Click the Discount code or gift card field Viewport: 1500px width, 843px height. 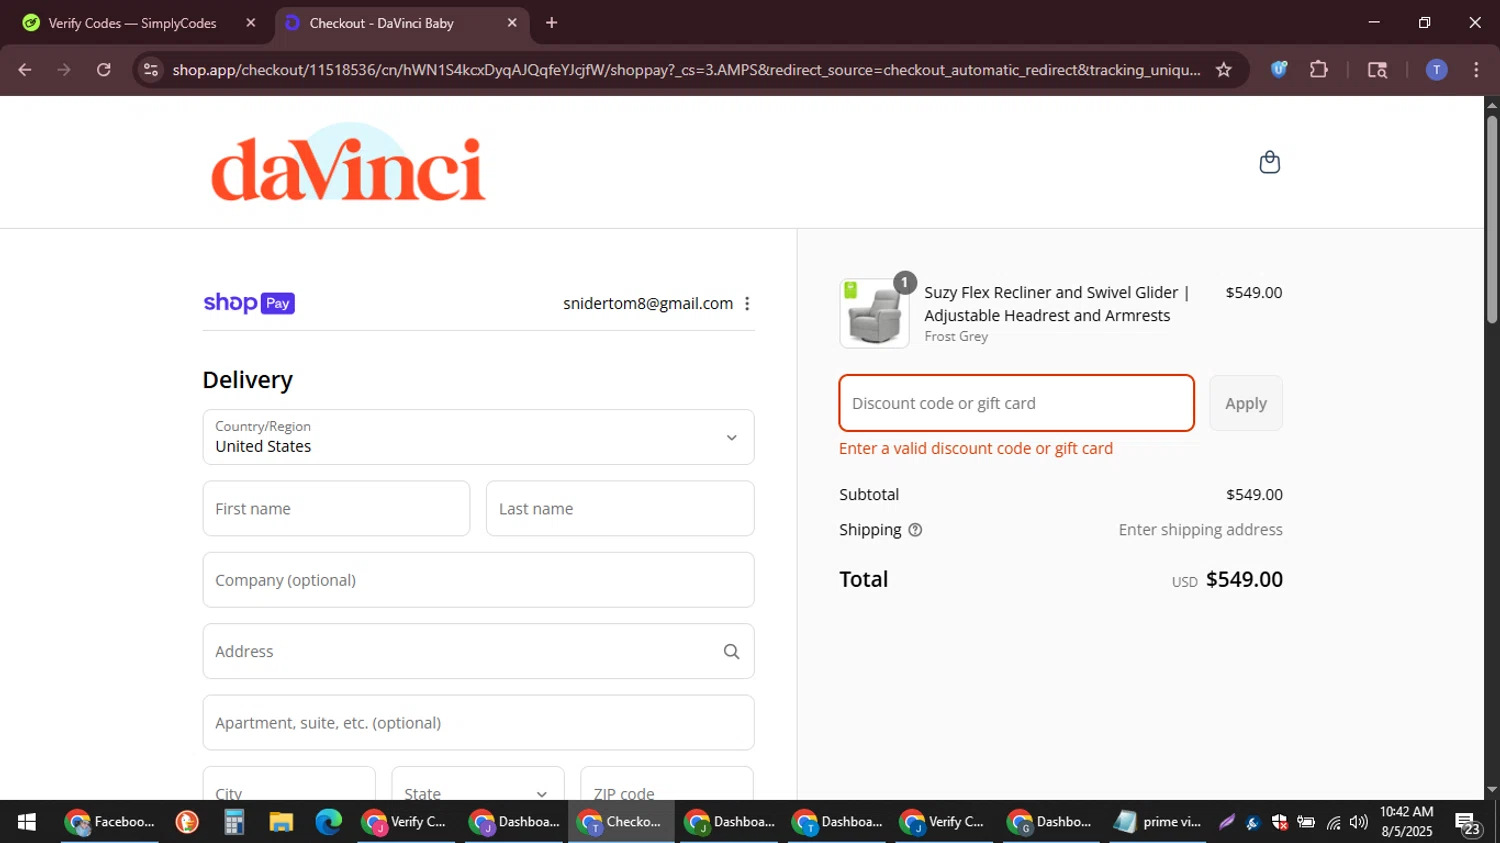point(1017,403)
